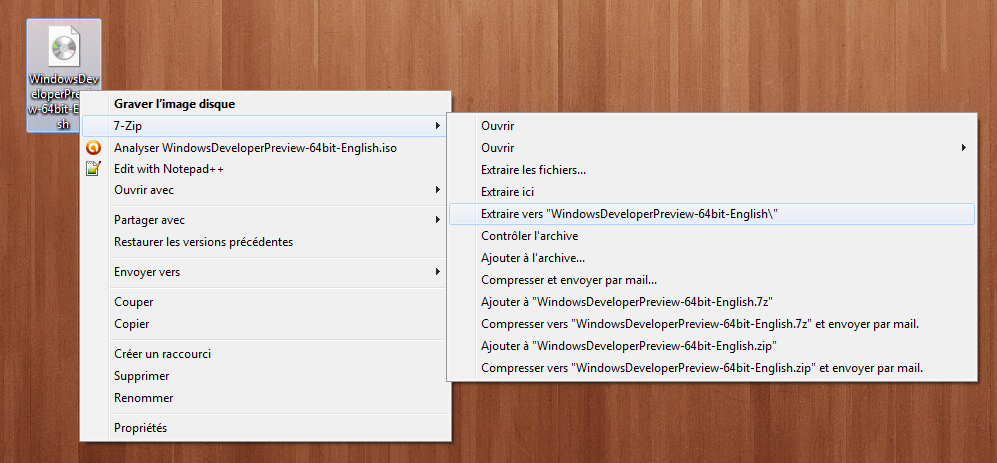The height and width of the screenshot is (463, 997).
Task: Select Compresser vers .7z et envoyer par mail
Action: click(700, 324)
